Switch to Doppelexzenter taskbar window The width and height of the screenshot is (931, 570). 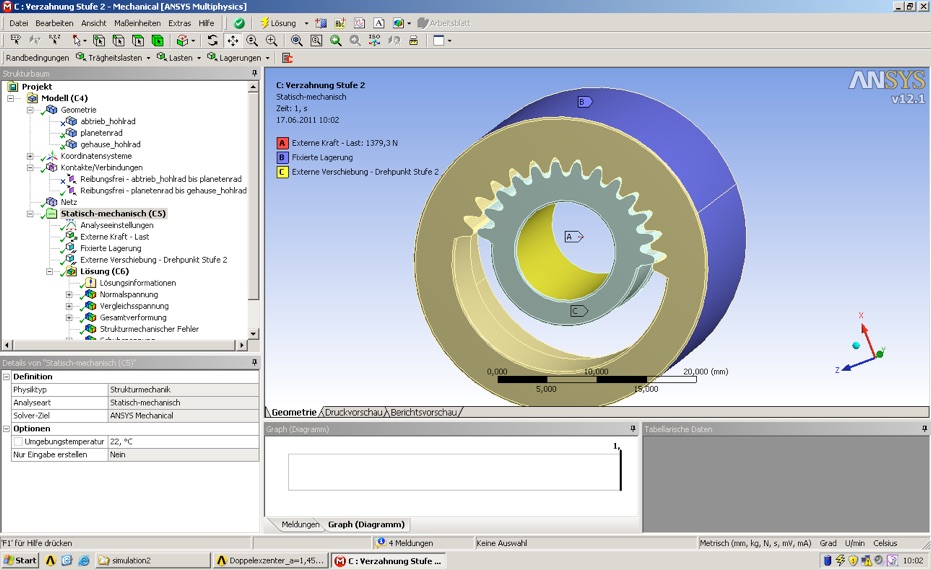[x=270, y=560]
